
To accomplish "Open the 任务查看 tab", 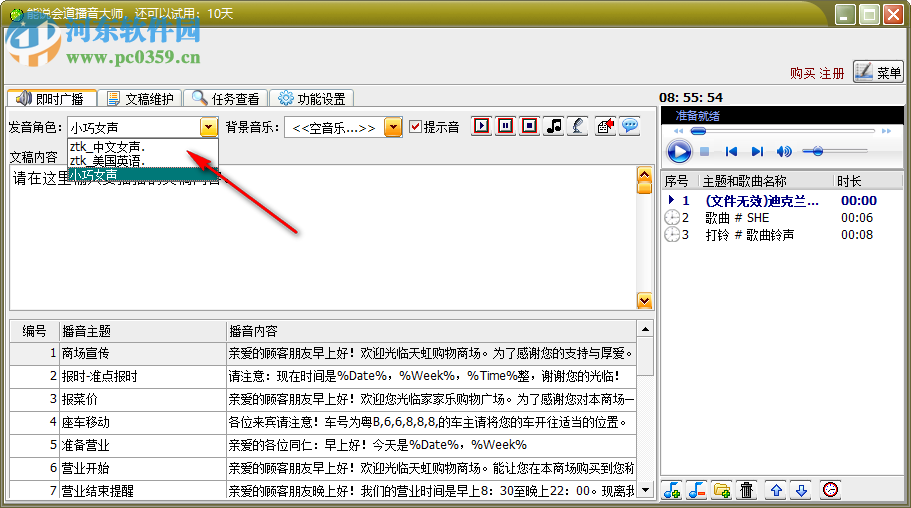I will [x=226, y=99].
